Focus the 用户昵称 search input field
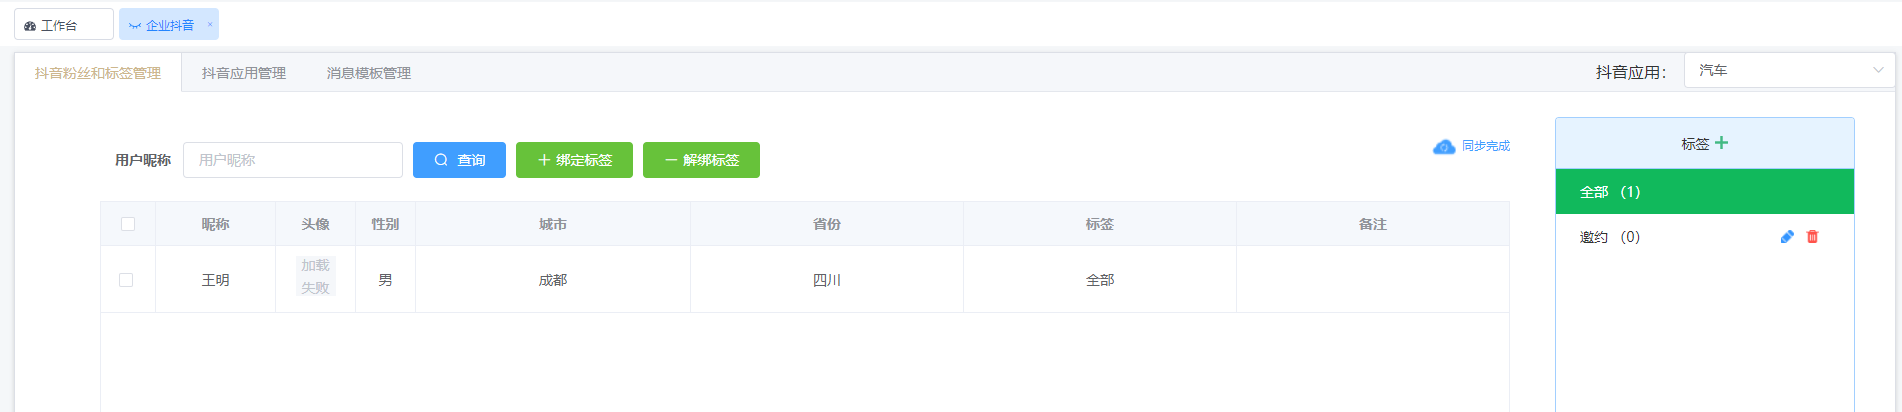 pyautogui.click(x=293, y=160)
